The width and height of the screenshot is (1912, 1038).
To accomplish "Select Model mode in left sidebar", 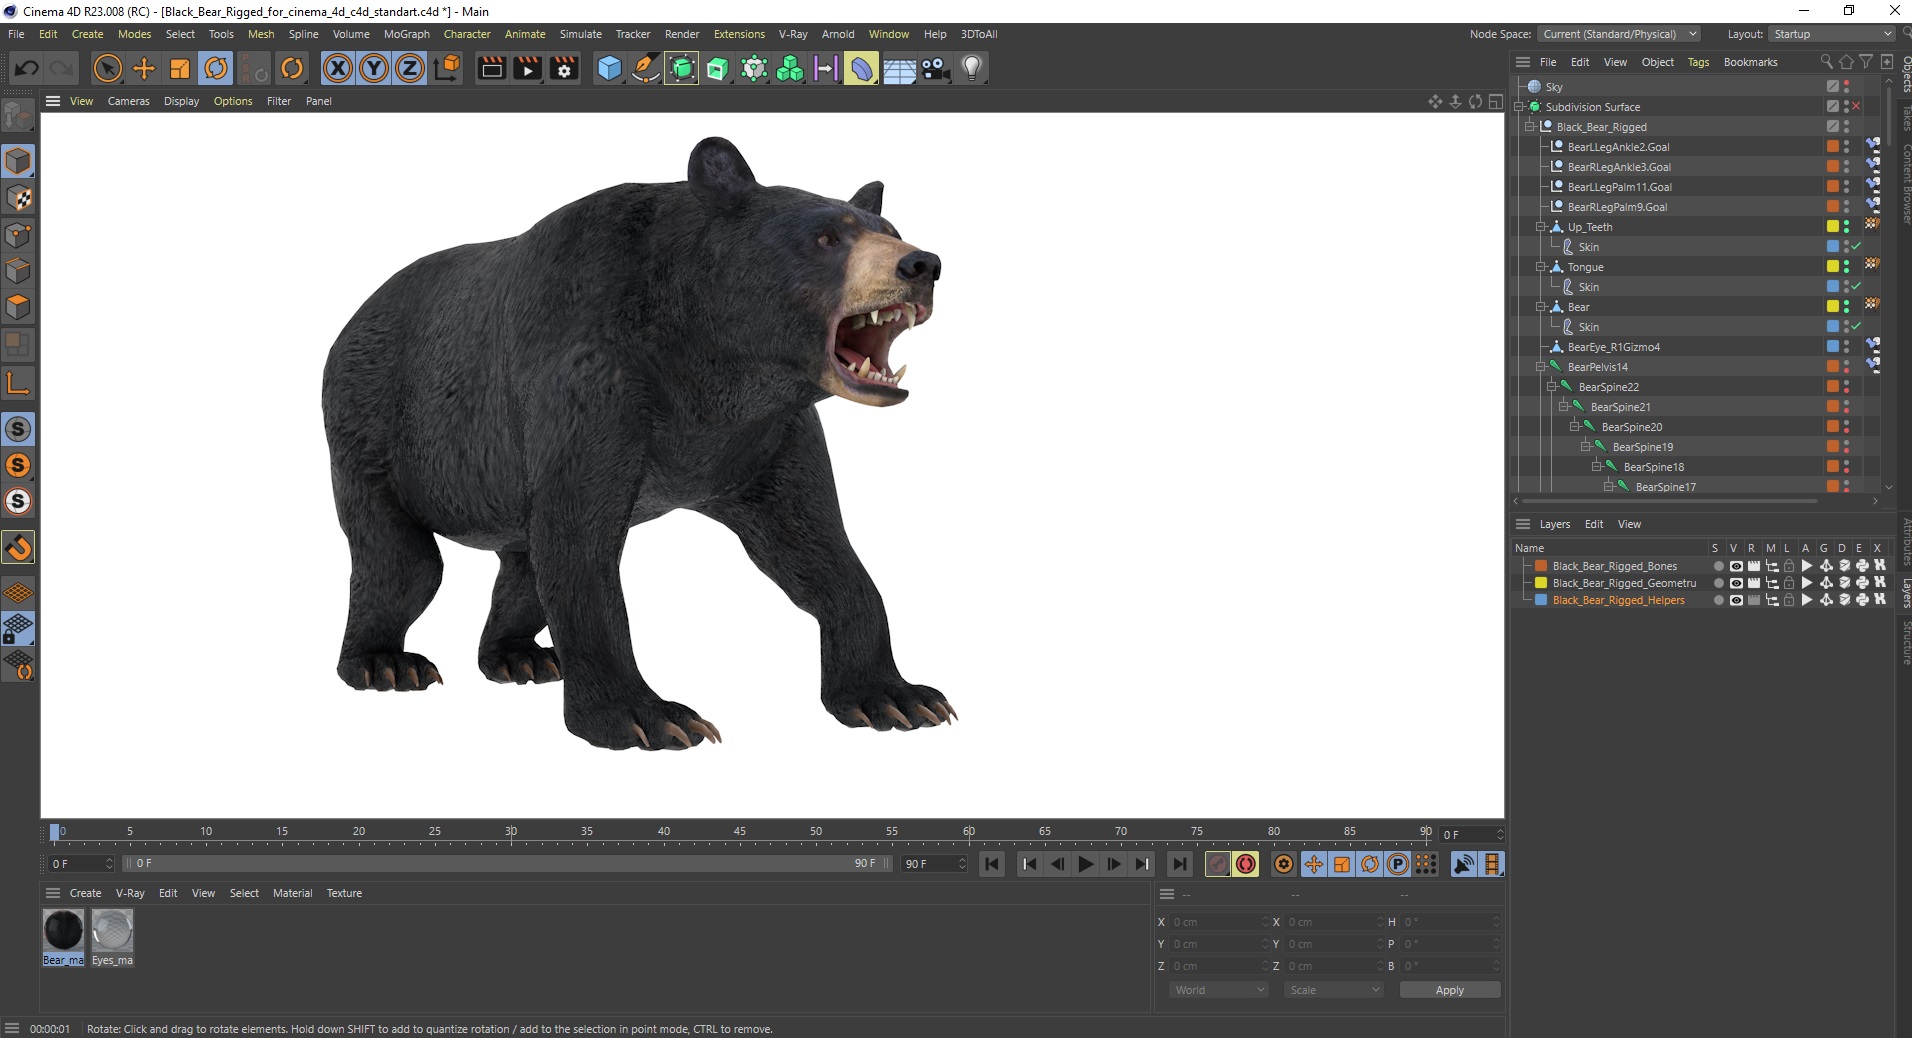I will click(18, 161).
